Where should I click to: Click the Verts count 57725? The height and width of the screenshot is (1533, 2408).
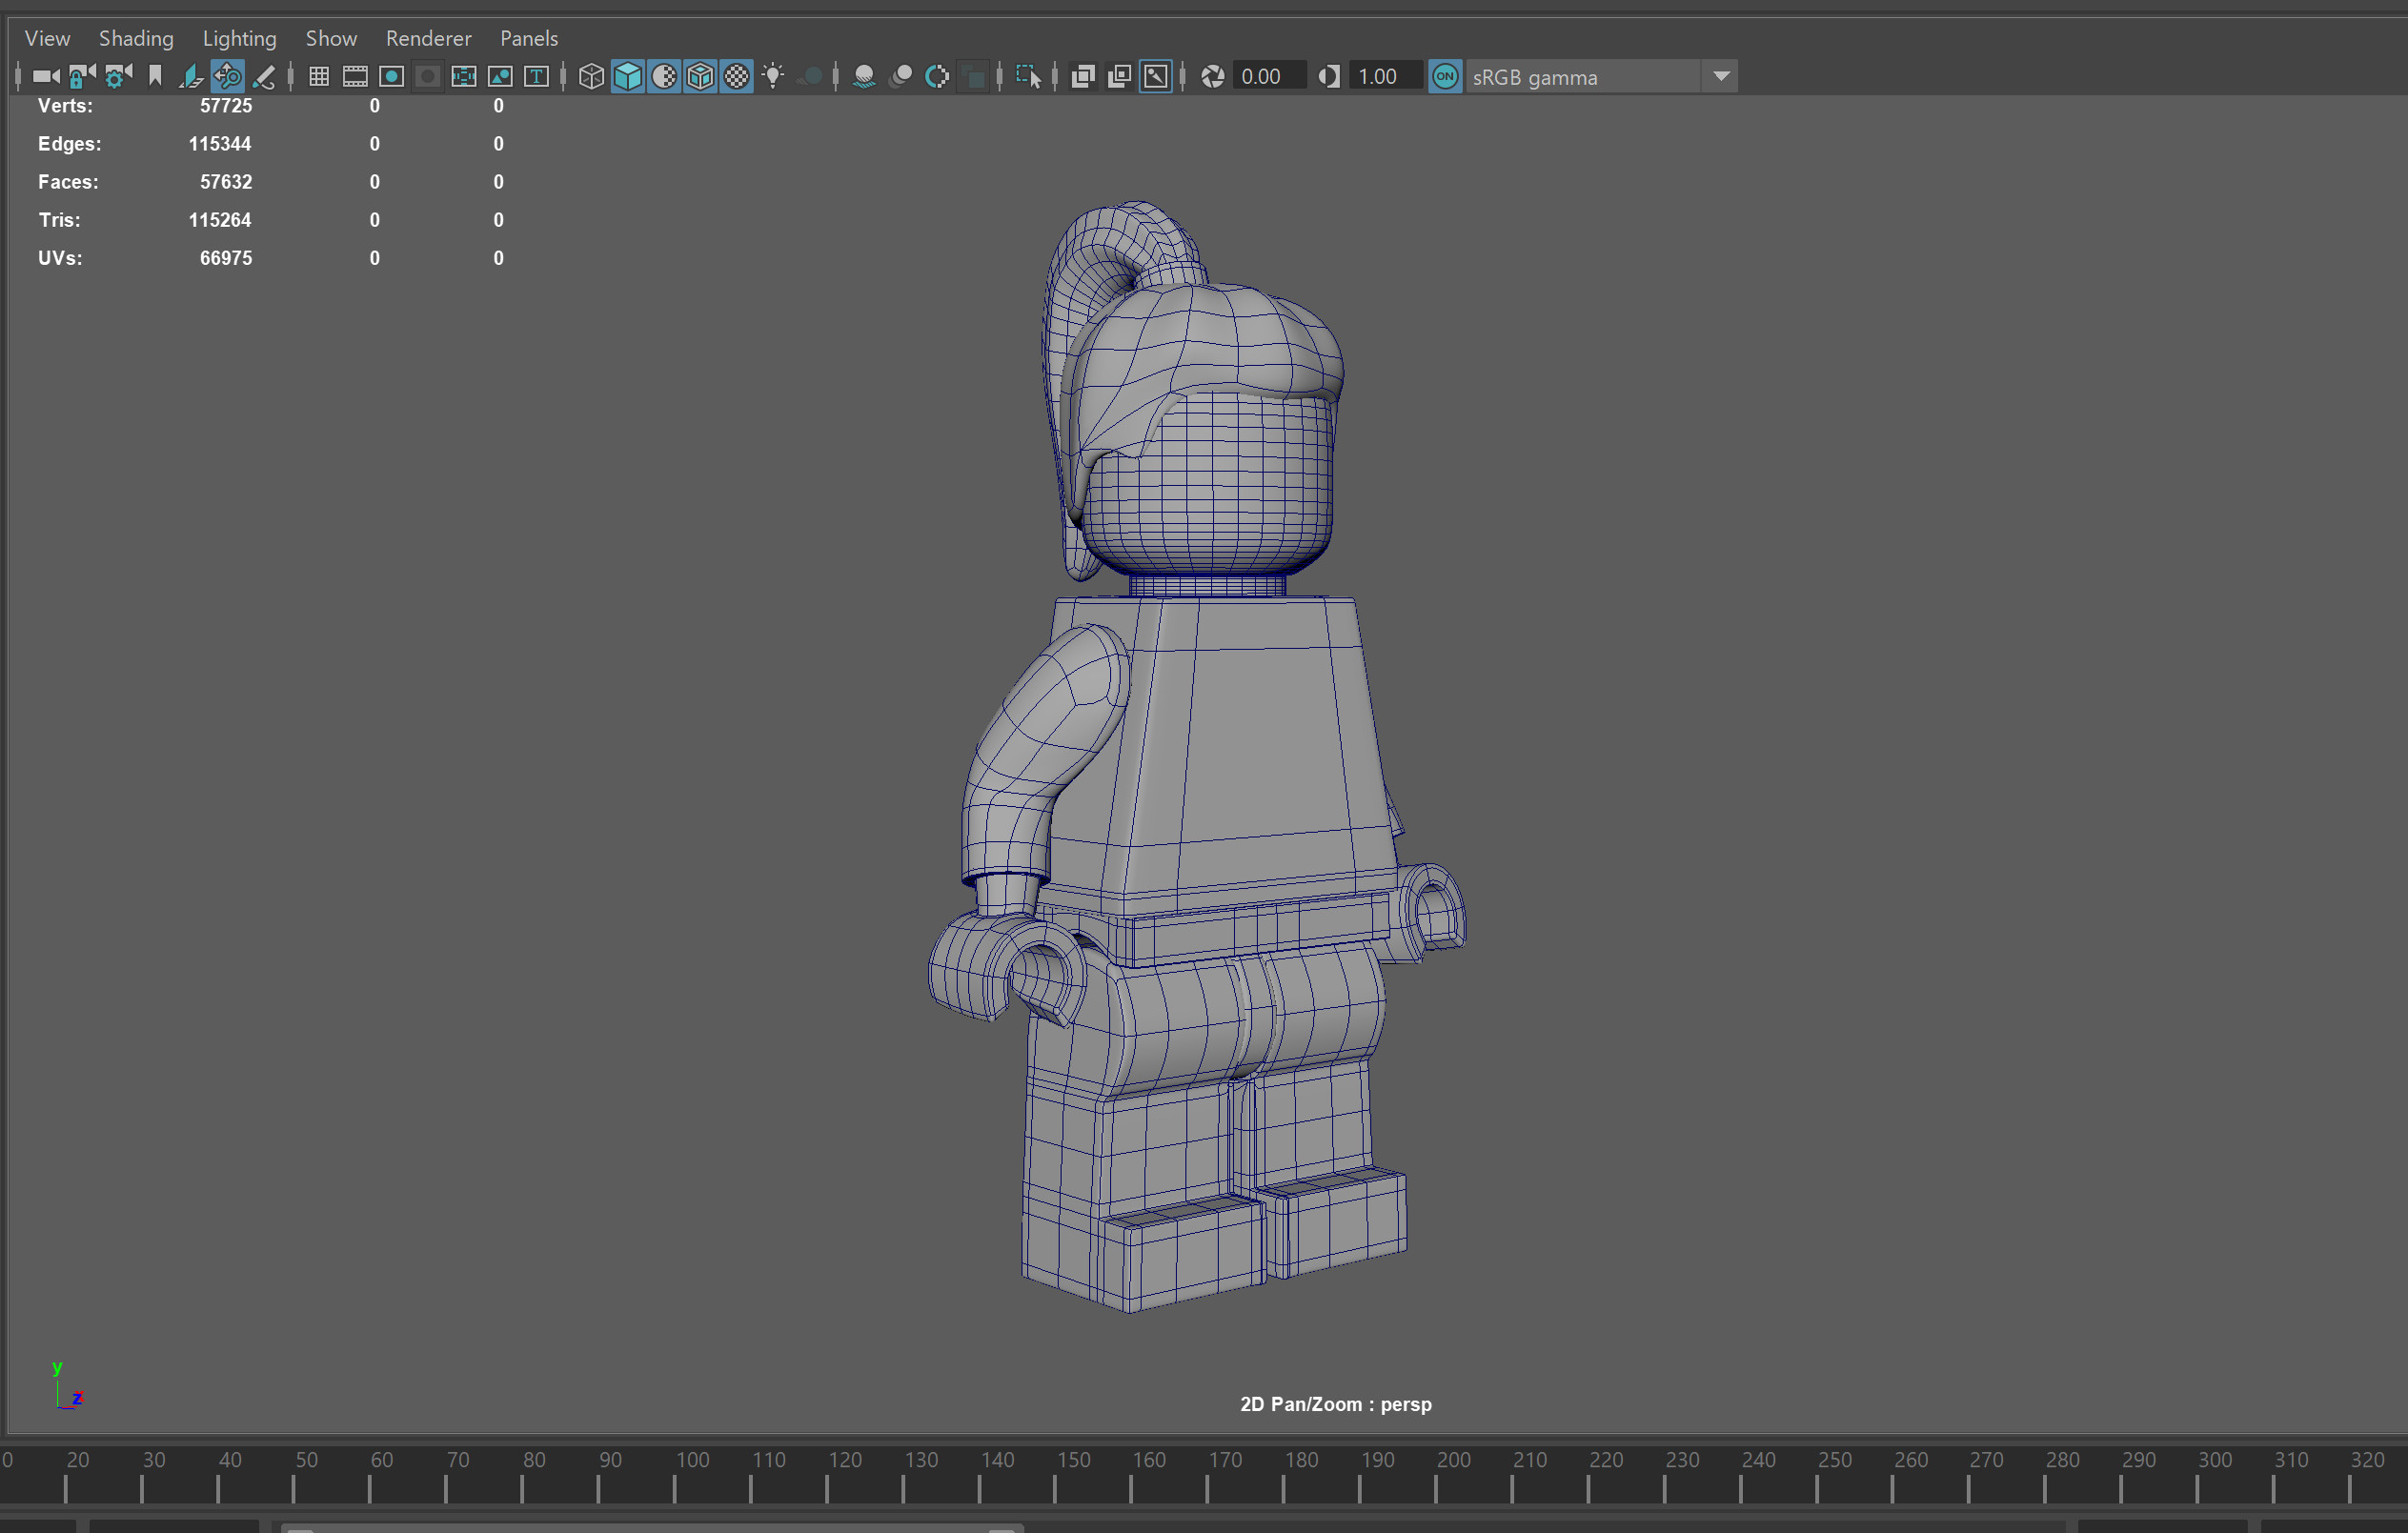tap(226, 106)
